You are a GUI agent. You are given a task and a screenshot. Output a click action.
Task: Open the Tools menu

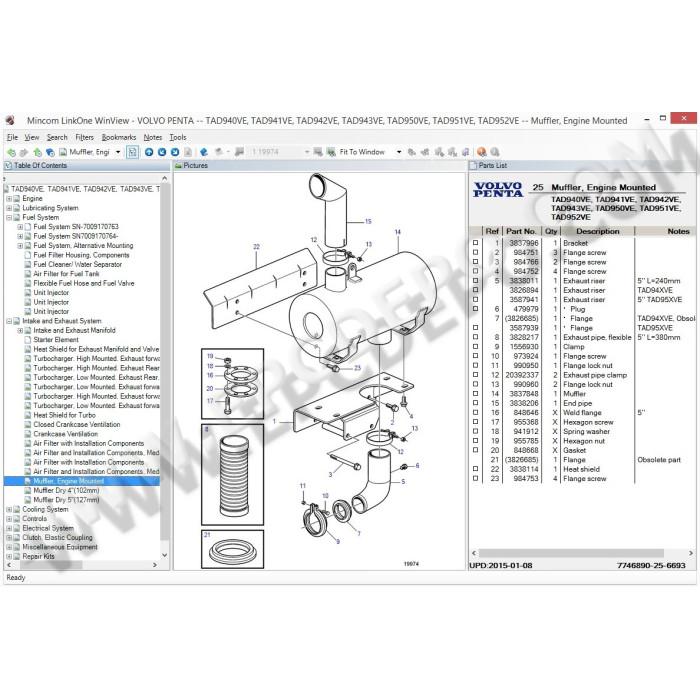178,138
